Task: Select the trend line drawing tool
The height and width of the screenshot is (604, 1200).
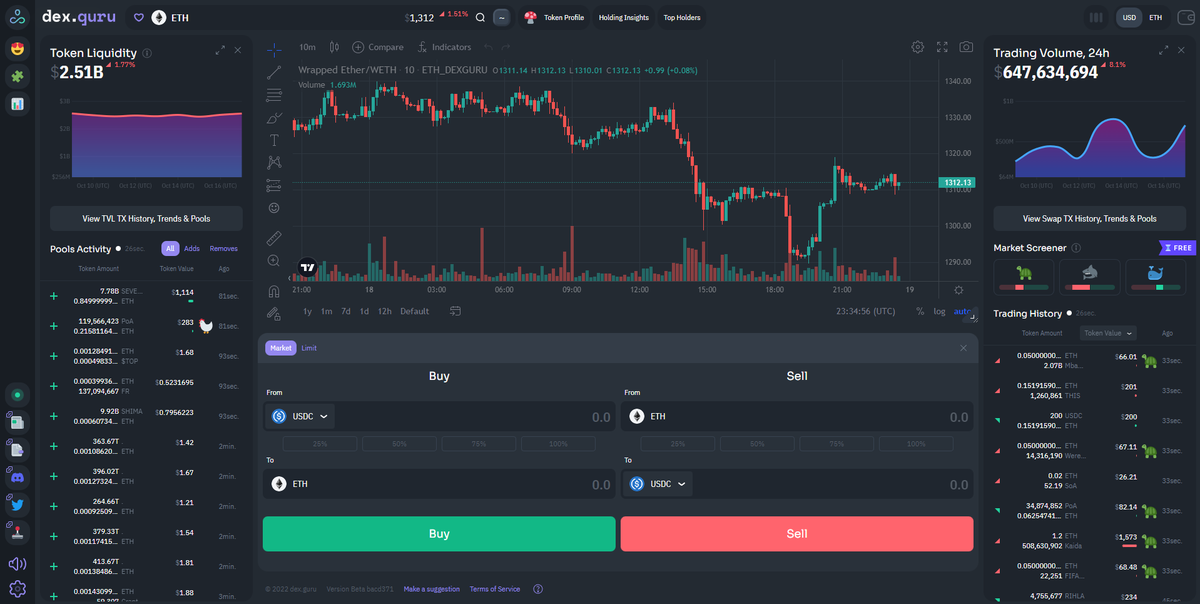Action: [274, 72]
